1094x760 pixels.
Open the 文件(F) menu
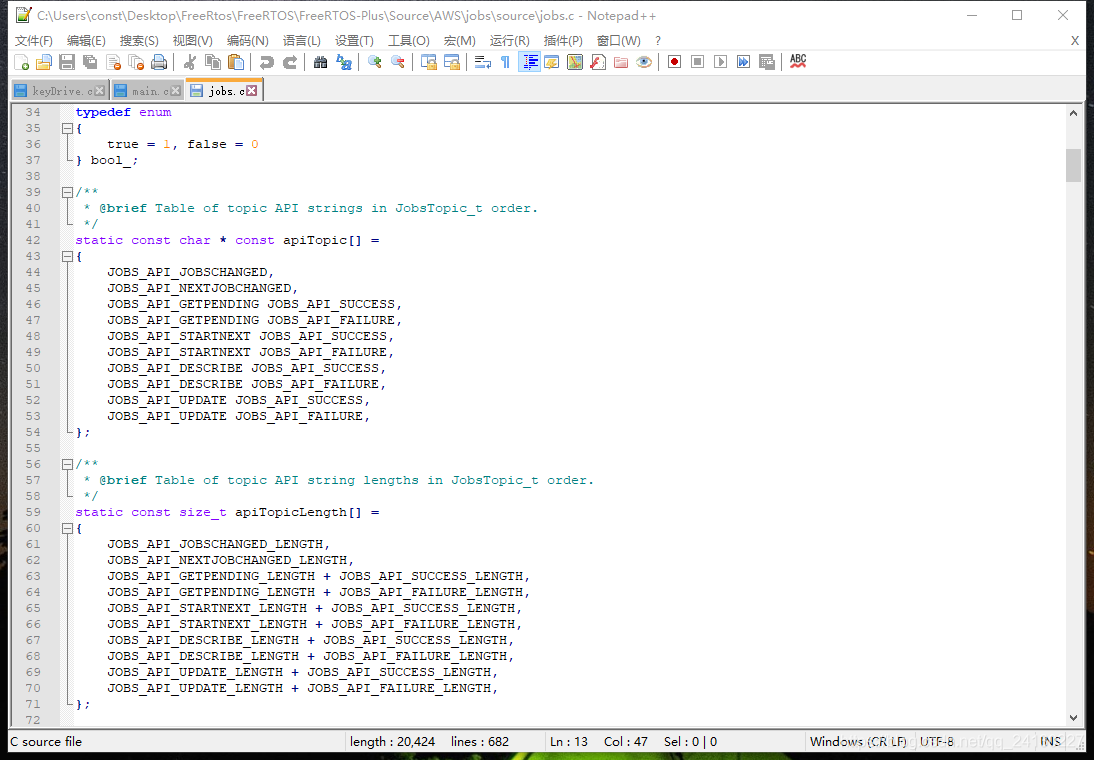point(33,40)
